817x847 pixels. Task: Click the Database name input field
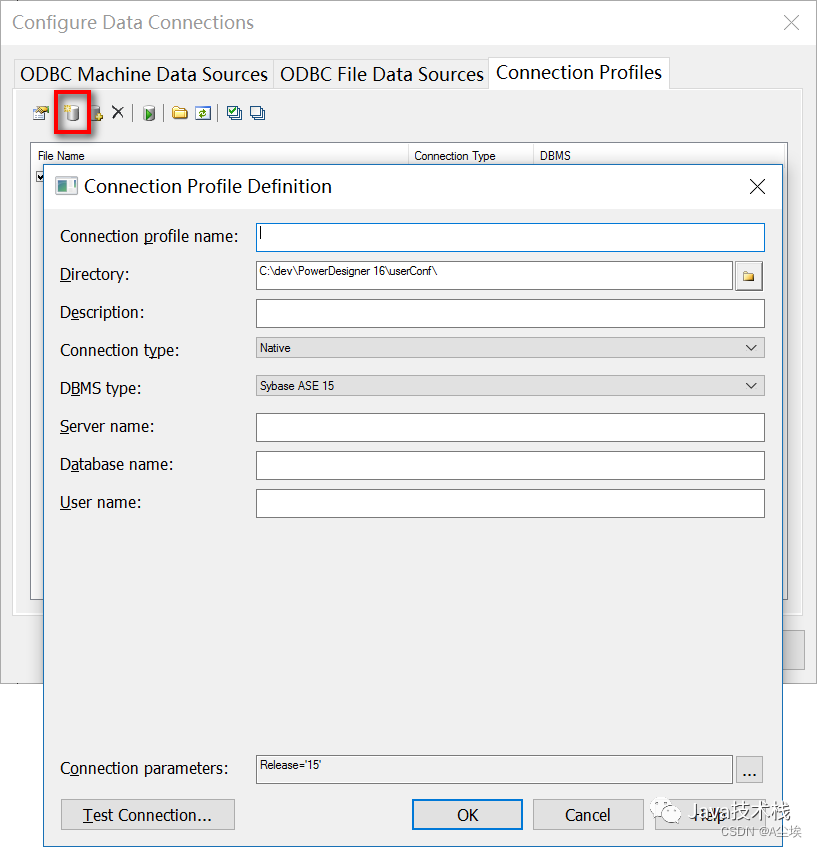coord(510,466)
